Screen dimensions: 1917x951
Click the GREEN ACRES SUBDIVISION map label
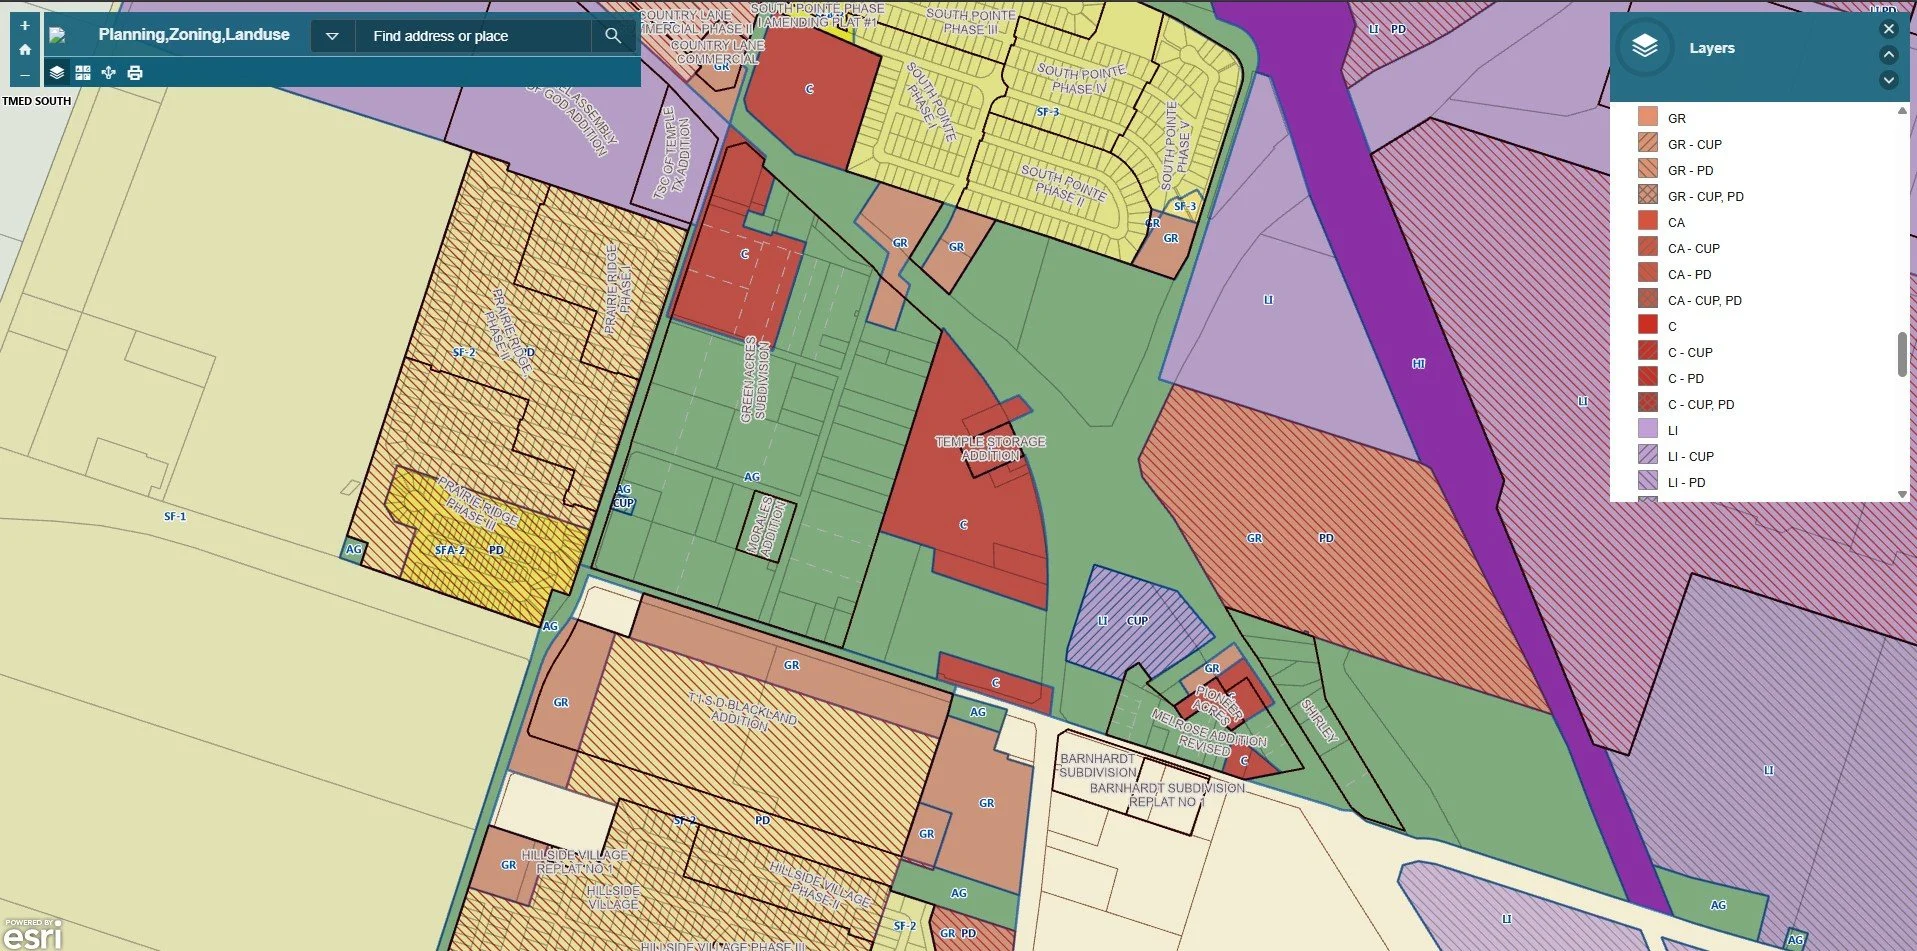click(x=756, y=380)
